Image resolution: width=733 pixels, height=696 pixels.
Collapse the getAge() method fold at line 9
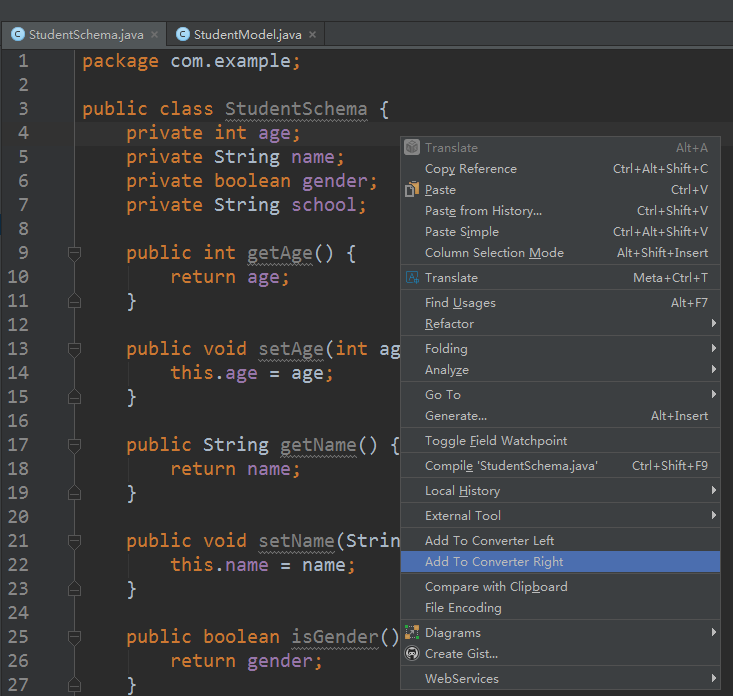coord(74,253)
